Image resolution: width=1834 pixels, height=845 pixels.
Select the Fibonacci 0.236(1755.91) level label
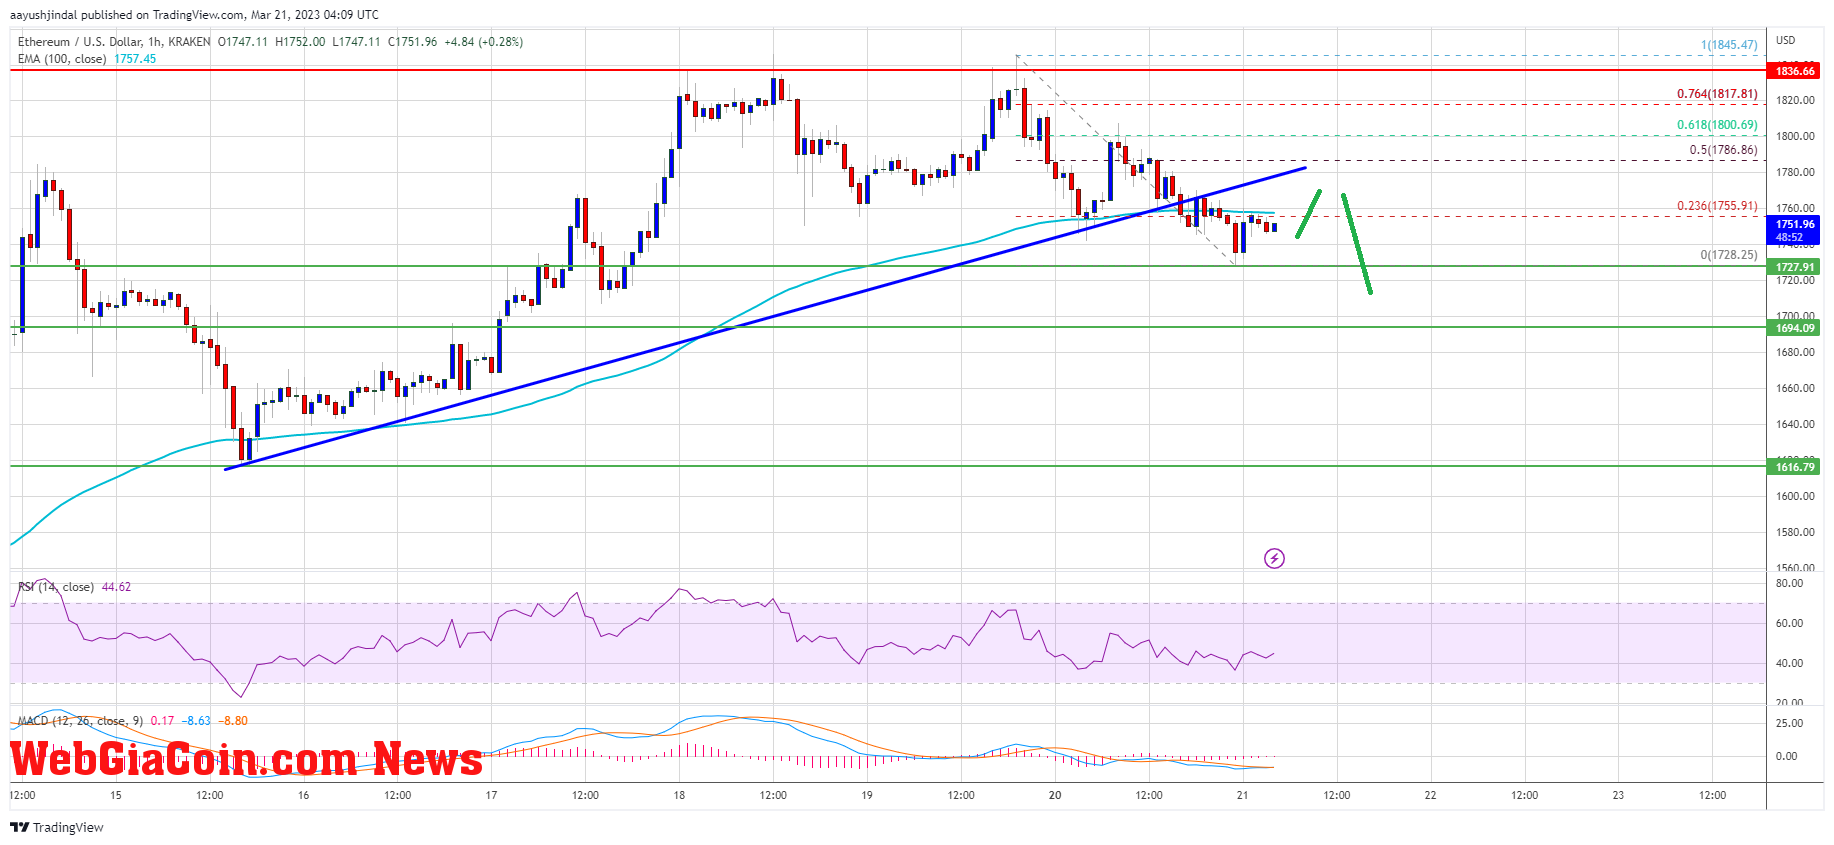pyautogui.click(x=1717, y=206)
